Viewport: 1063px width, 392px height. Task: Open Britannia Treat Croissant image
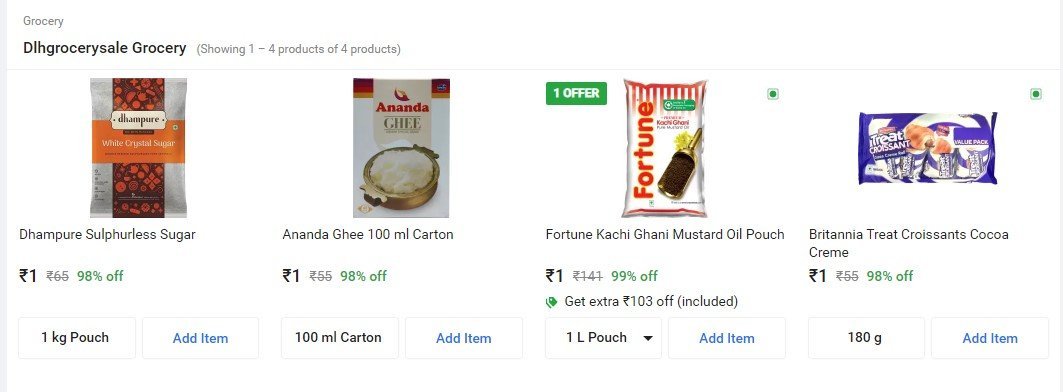tap(927, 148)
